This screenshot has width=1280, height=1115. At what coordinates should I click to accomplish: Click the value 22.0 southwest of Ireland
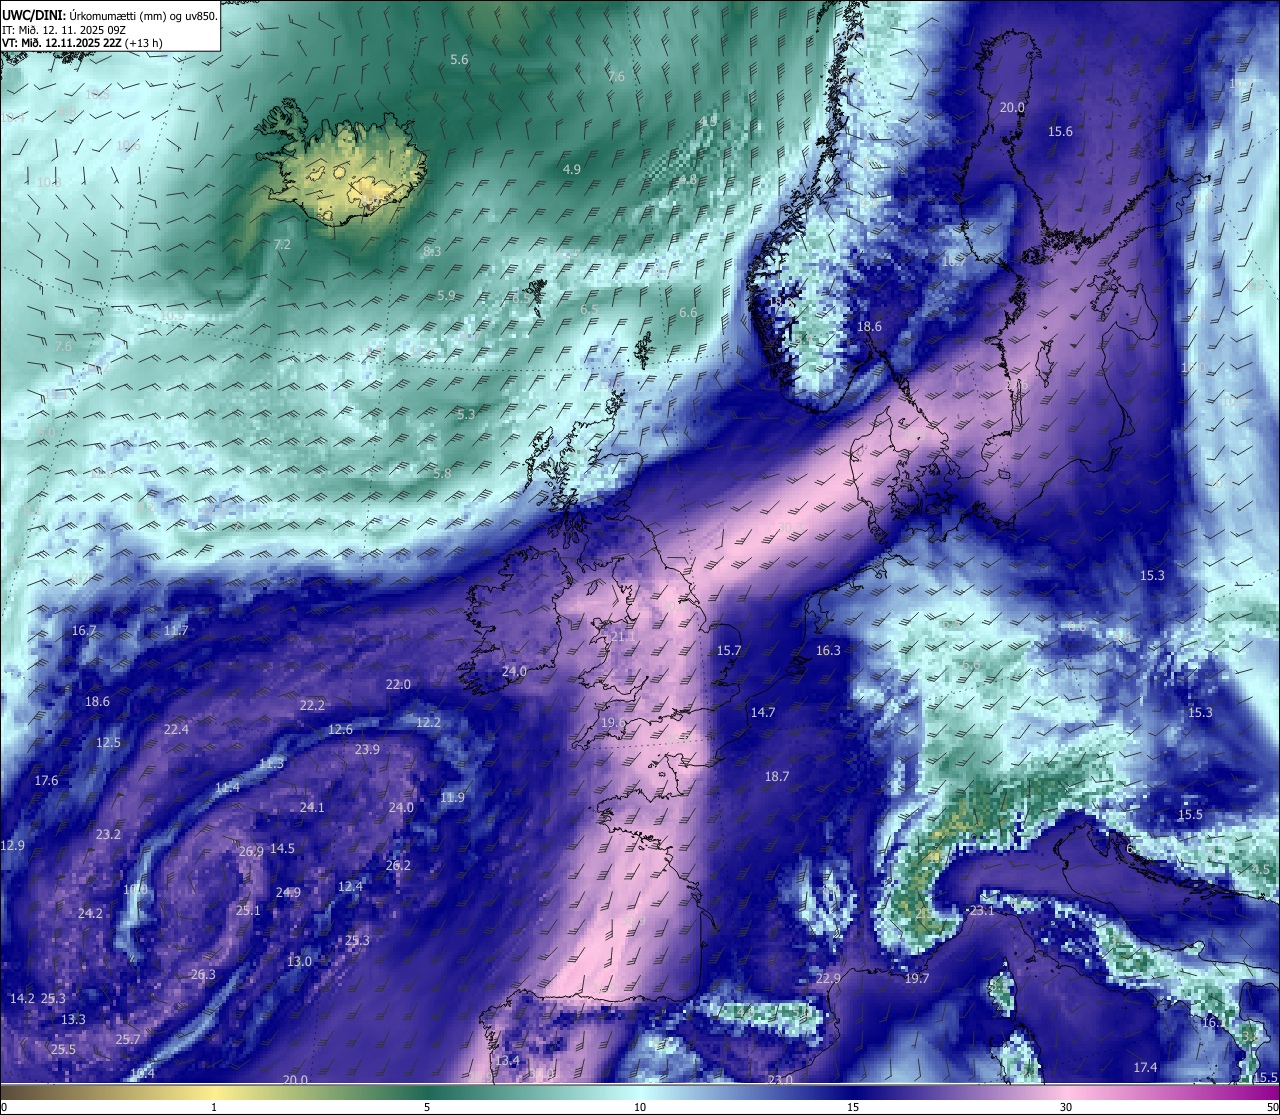tap(398, 685)
